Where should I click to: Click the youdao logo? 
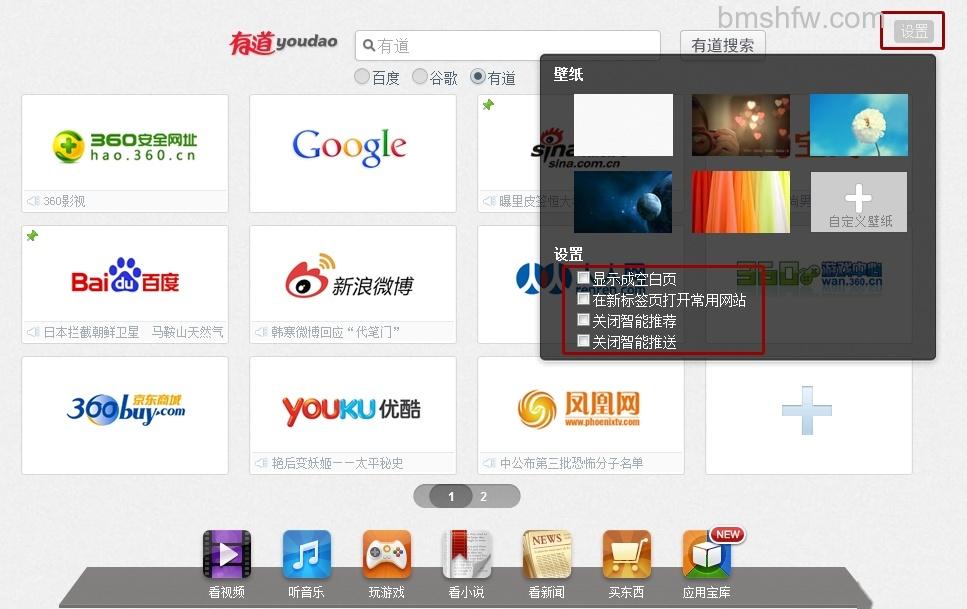coord(284,43)
